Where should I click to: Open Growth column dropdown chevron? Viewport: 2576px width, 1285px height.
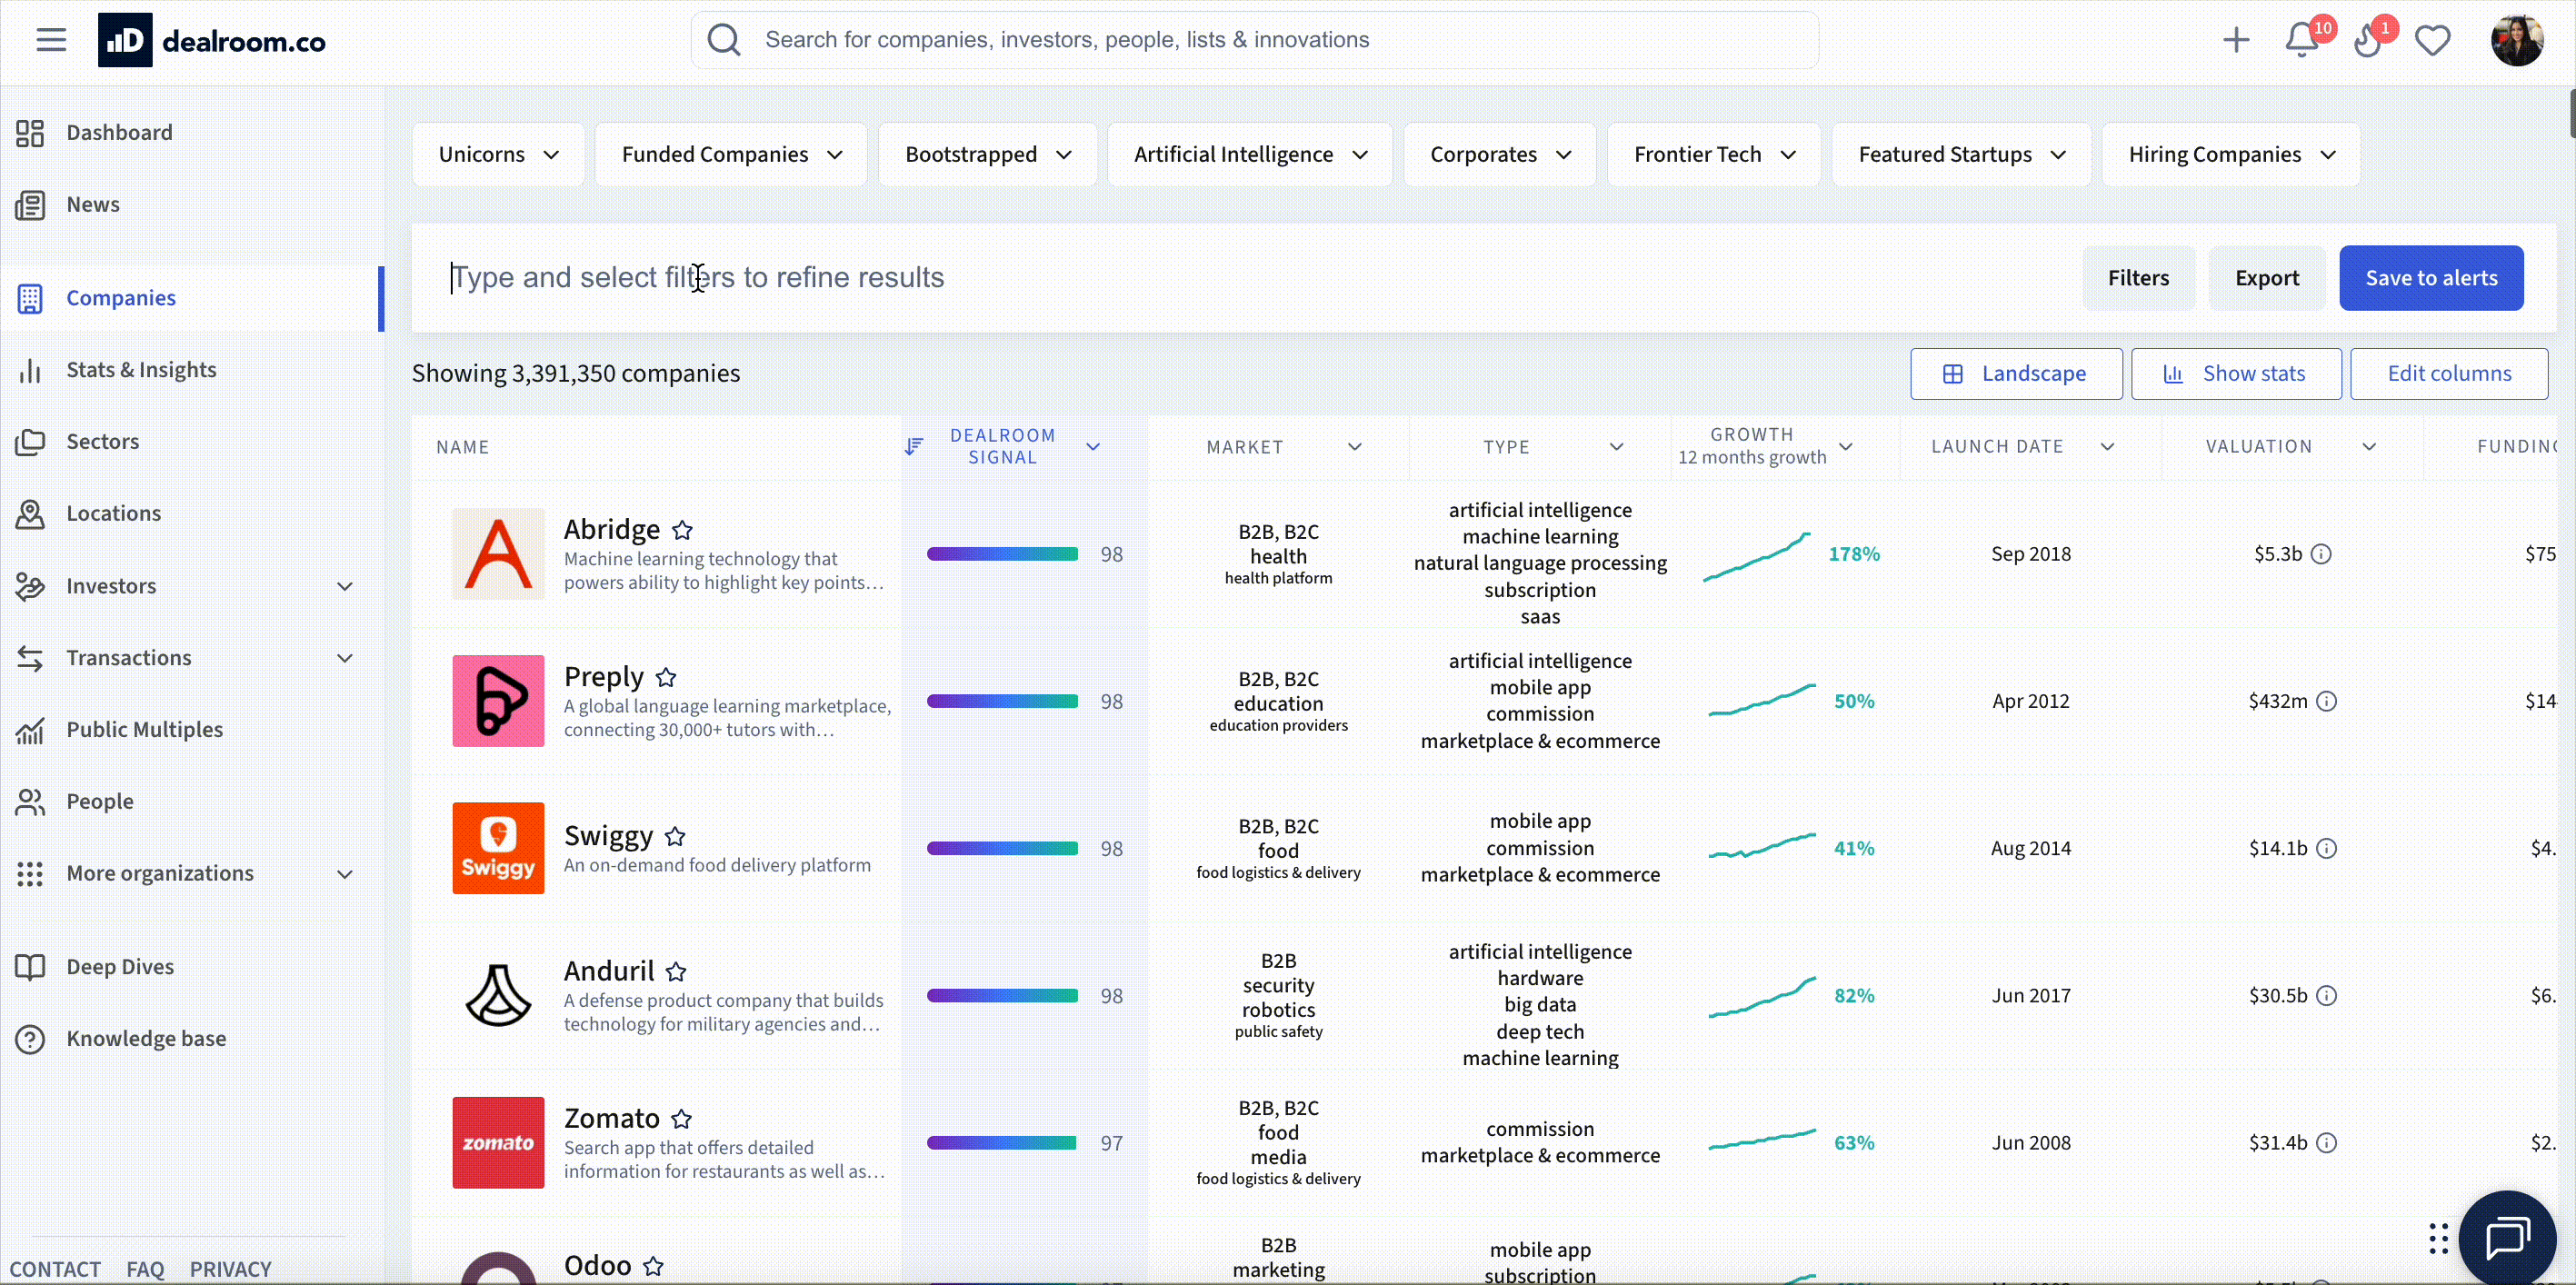pos(1846,446)
